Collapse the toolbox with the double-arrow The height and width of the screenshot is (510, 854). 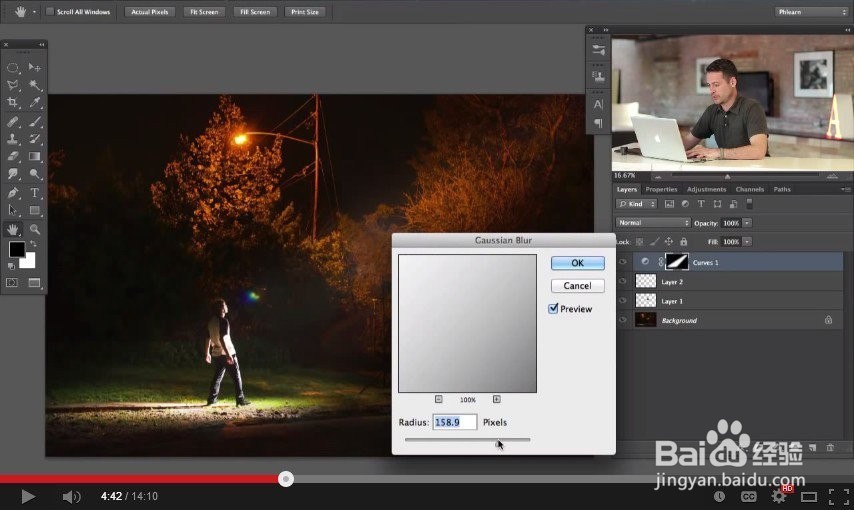[x=41, y=44]
